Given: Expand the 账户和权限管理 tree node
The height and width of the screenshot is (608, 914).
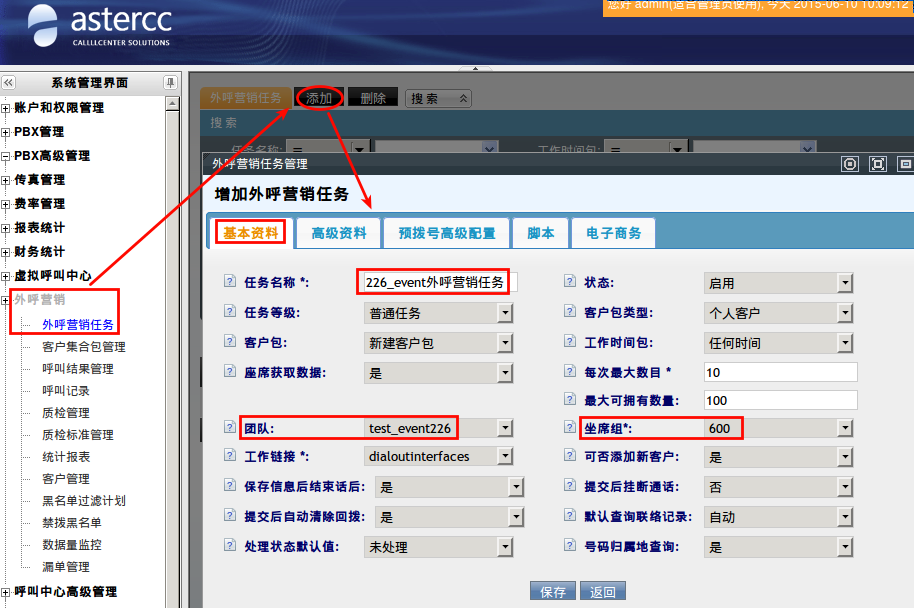Looking at the screenshot, I should pos(6,108).
